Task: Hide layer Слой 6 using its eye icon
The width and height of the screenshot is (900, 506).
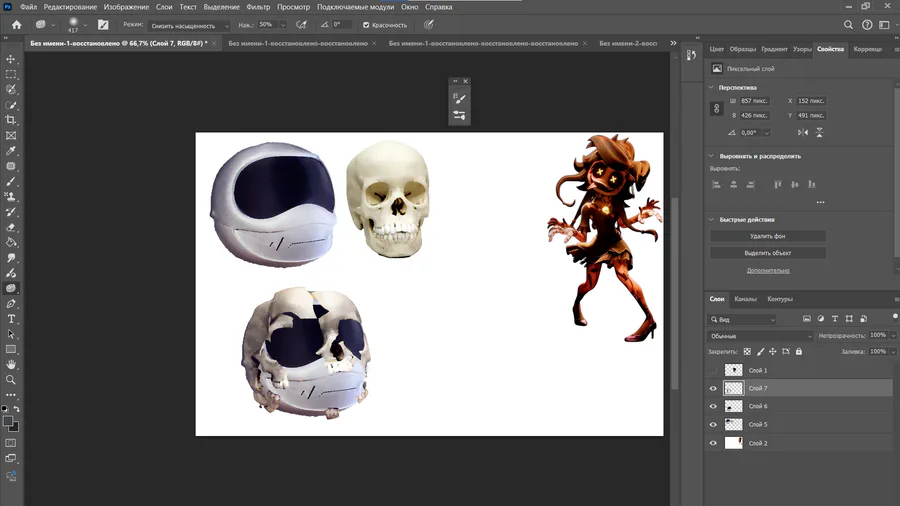Action: (713, 407)
